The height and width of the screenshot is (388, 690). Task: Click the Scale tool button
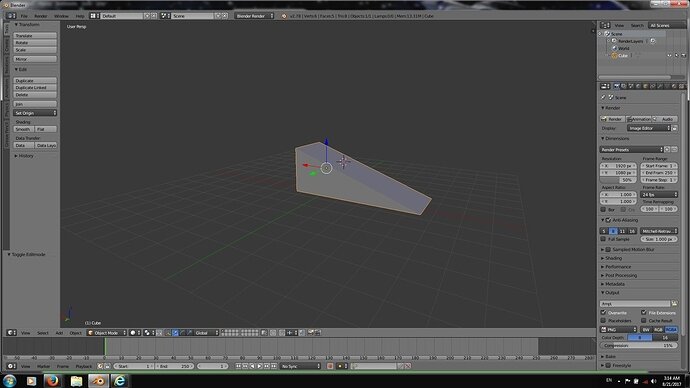tap(35, 50)
